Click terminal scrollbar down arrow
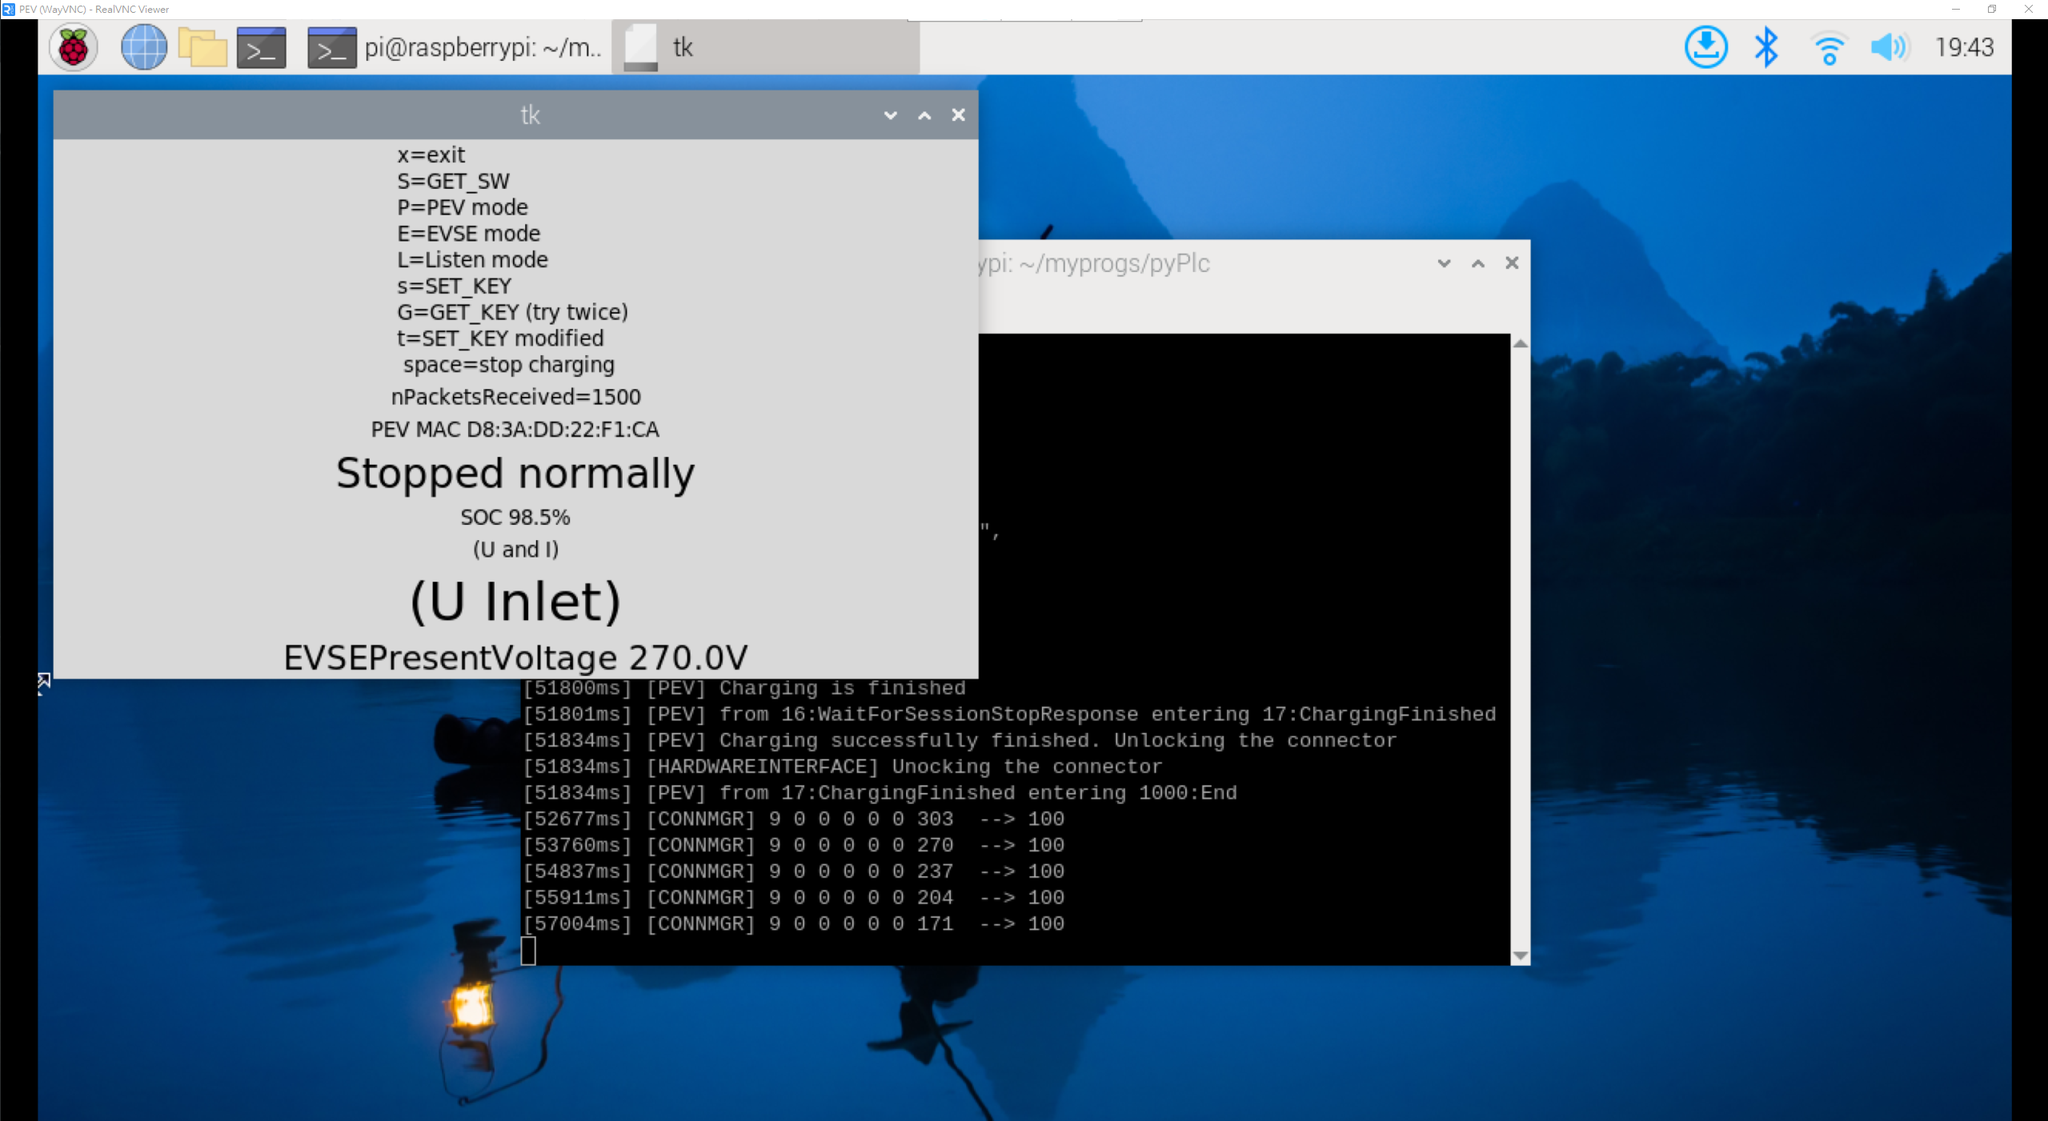This screenshot has height=1121, width=2048. tap(1520, 956)
